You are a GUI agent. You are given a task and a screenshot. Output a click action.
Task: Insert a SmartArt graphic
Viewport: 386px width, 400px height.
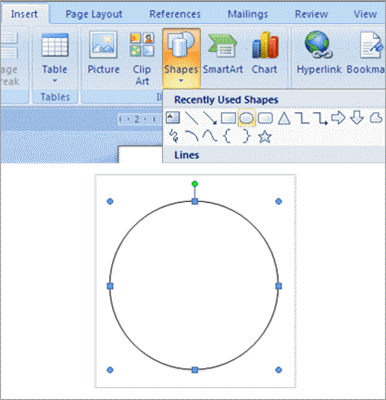click(223, 53)
